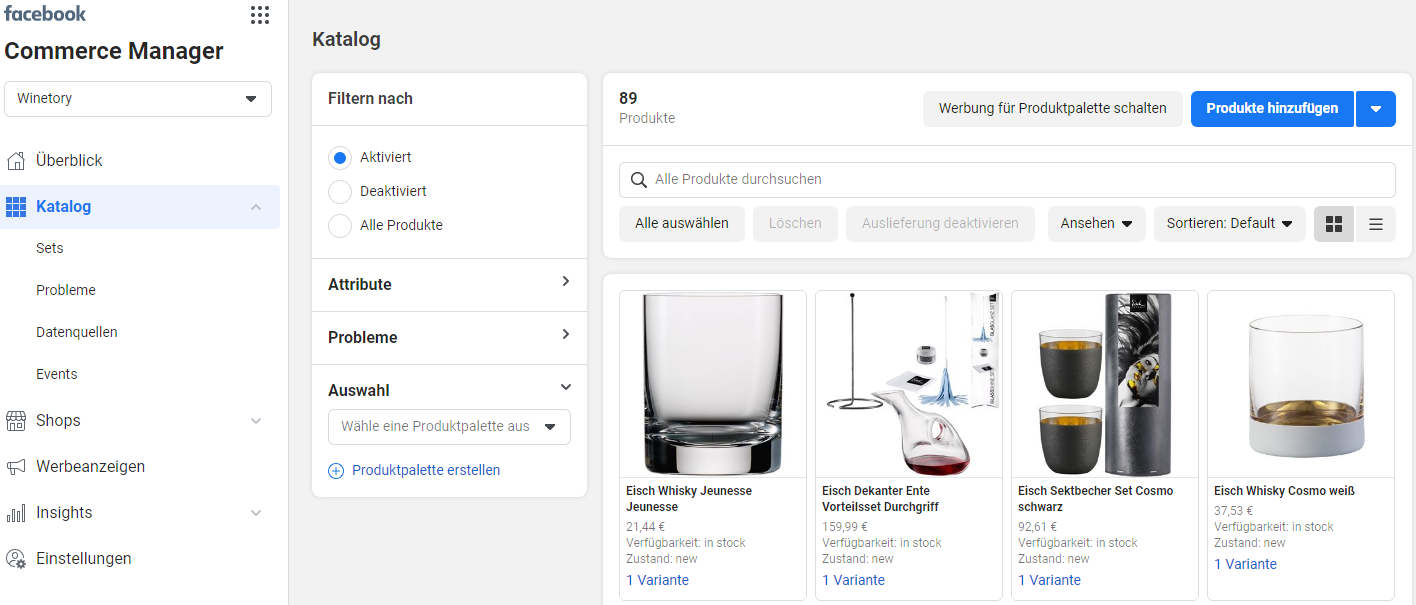
Task: Select the Aktiviert filter option
Action: 340,158
